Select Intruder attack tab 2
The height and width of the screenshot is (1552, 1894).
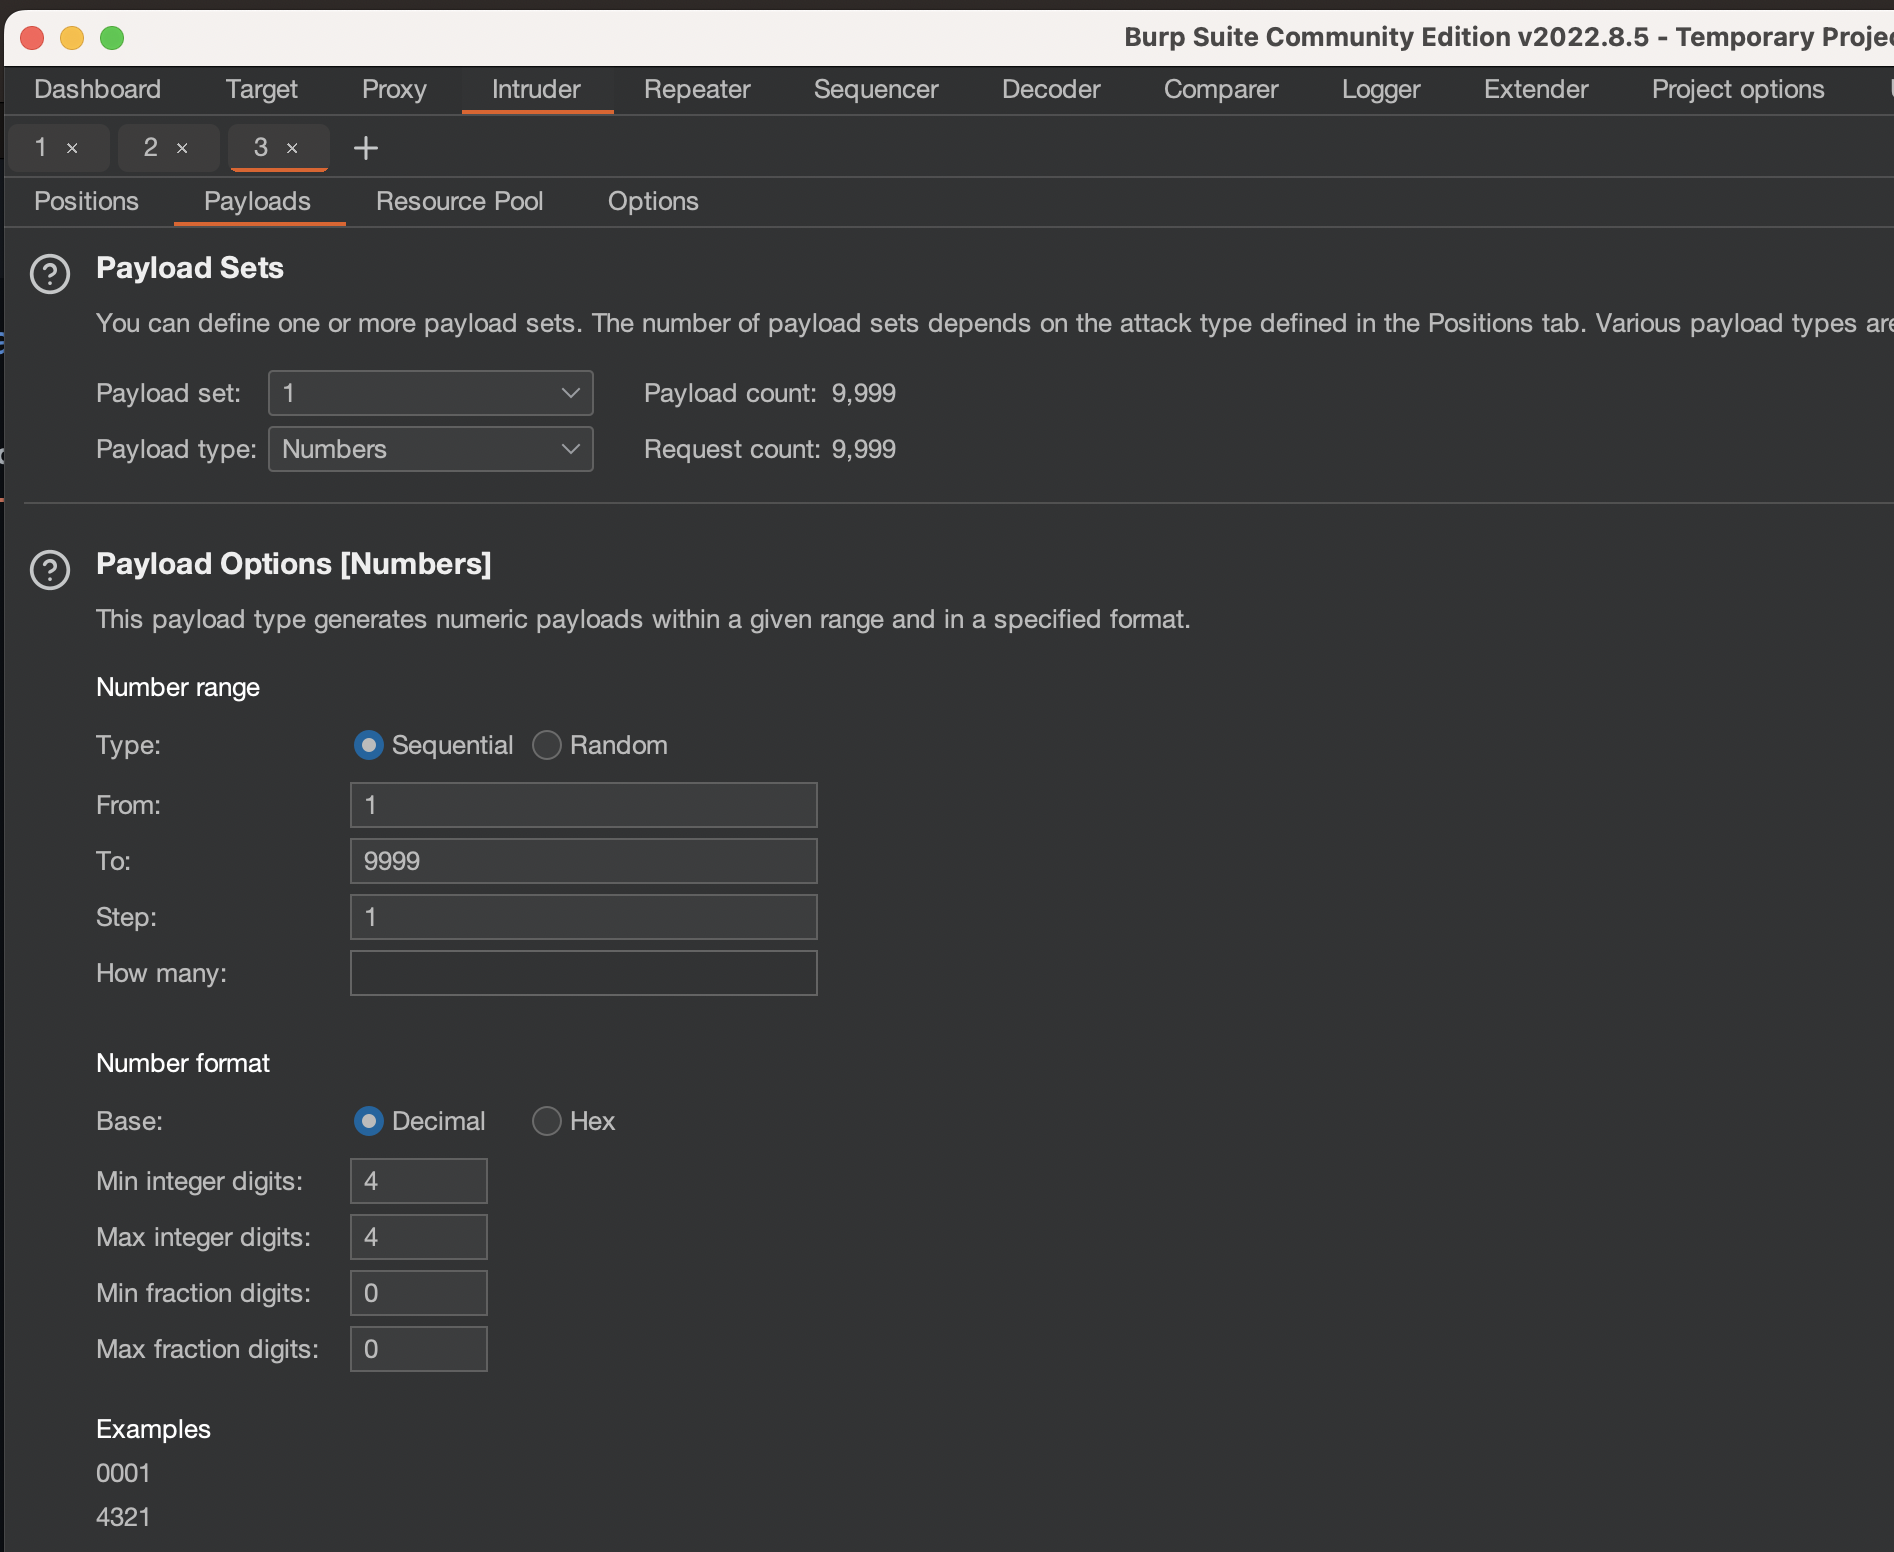(151, 148)
